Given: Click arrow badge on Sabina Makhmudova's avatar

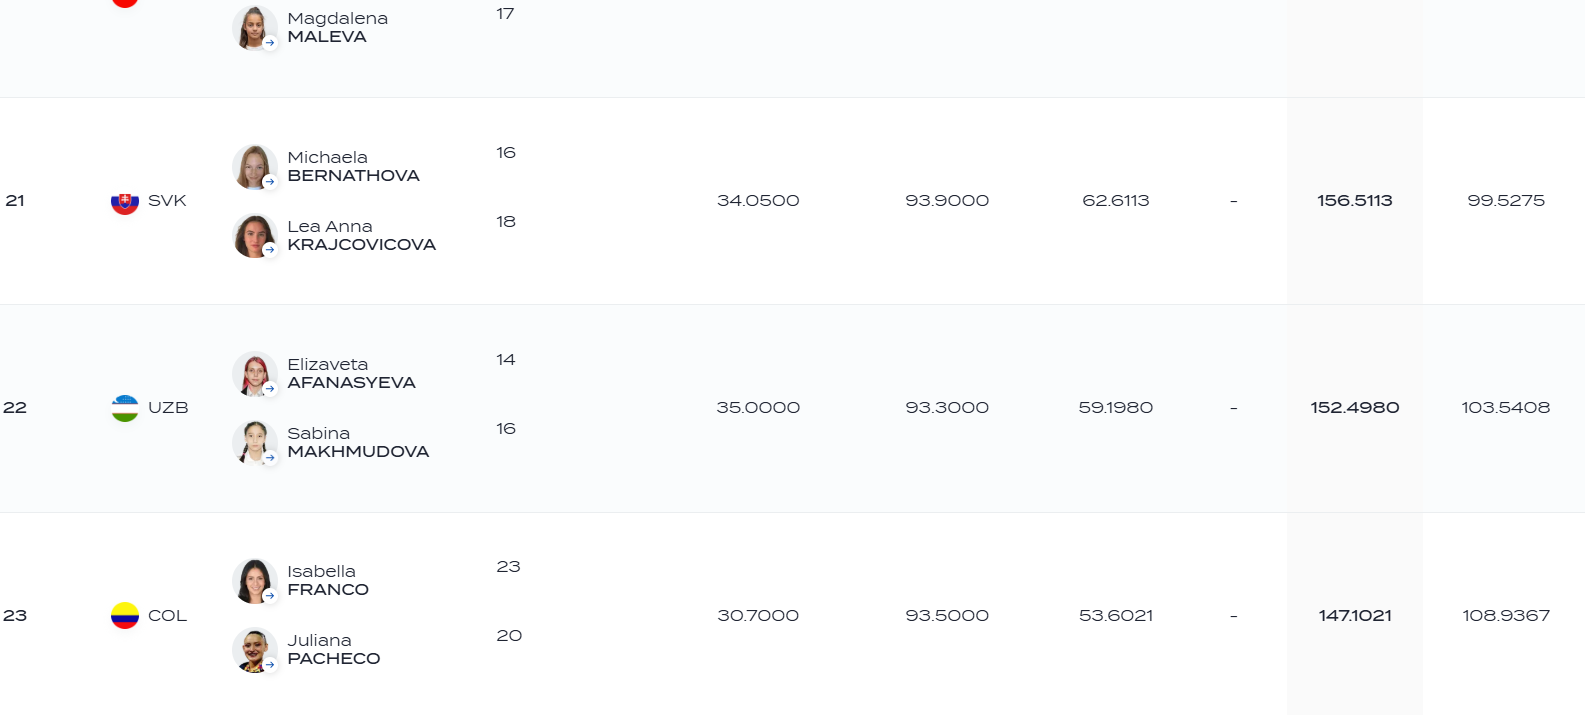Looking at the screenshot, I should pos(270,458).
